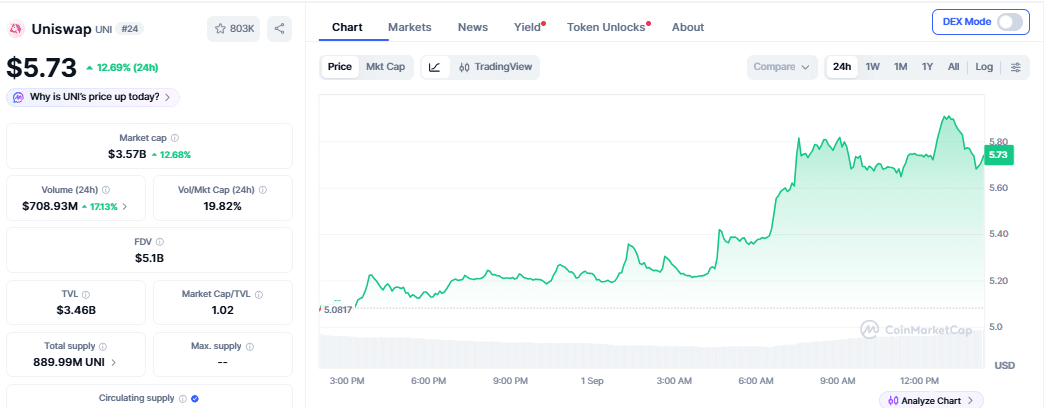Image resolution: width=1044 pixels, height=408 pixels.
Task: Show info tooltip for FDV
Action: (x=160, y=242)
